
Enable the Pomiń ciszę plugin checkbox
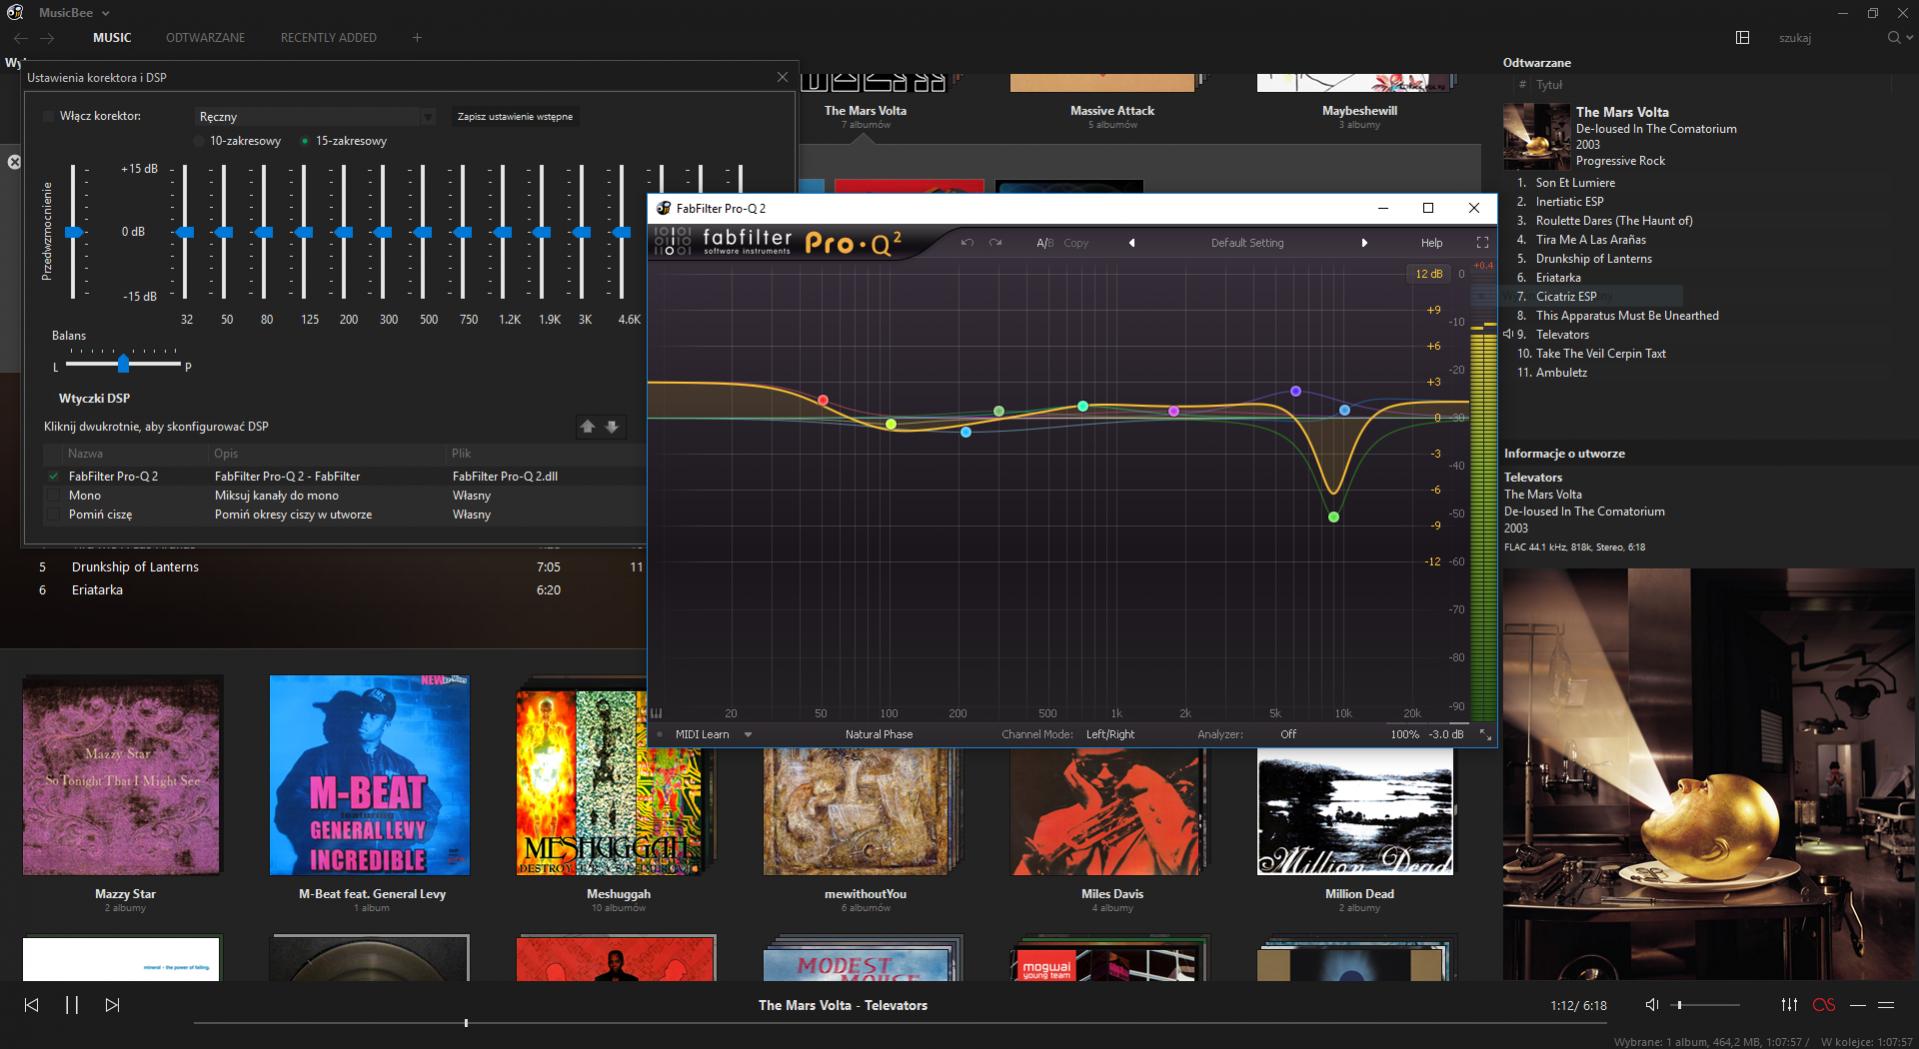[53, 515]
